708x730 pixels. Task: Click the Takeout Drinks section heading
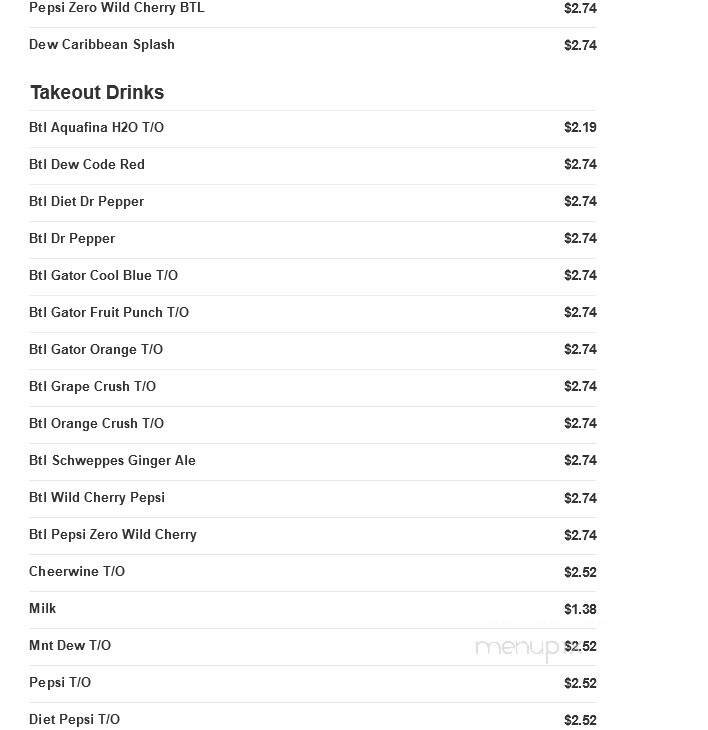pyautogui.click(x=97, y=93)
